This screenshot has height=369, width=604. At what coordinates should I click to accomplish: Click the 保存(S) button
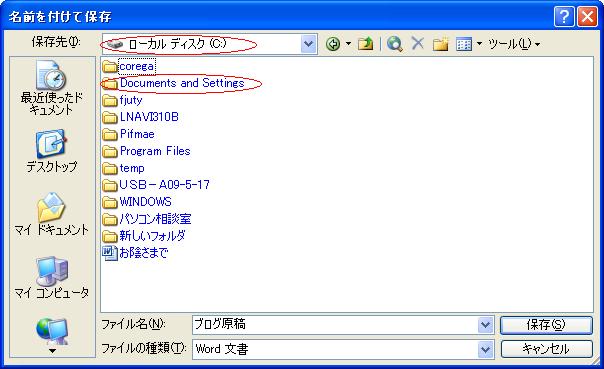coord(546,325)
